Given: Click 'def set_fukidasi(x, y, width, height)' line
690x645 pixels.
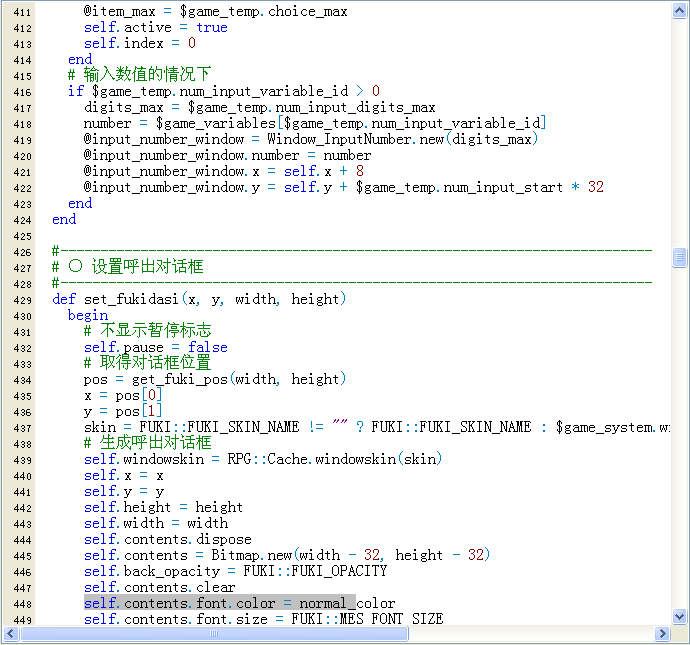Looking at the screenshot, I should 199,299.
